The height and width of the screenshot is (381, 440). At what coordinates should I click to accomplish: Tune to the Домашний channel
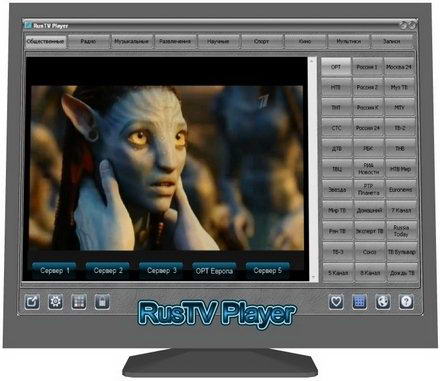(x=369, y=210)
